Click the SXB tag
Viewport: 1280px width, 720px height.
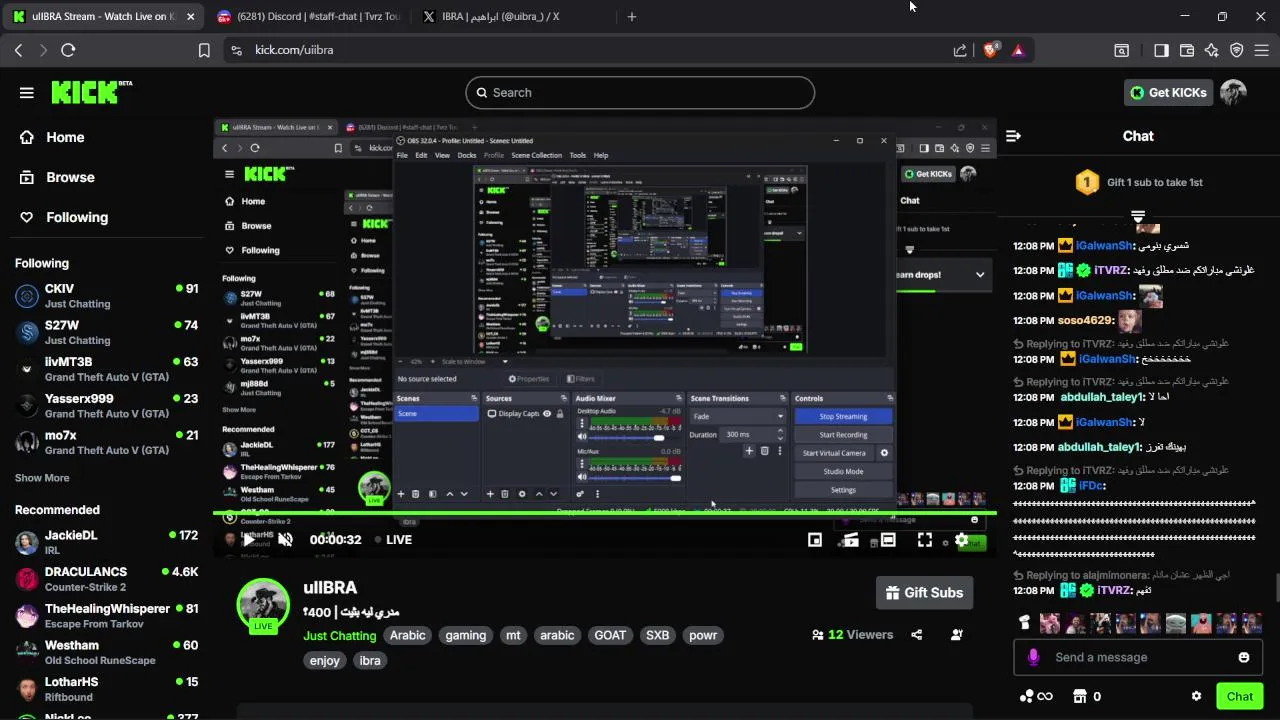pyautogui.click(x=657, y=635)
